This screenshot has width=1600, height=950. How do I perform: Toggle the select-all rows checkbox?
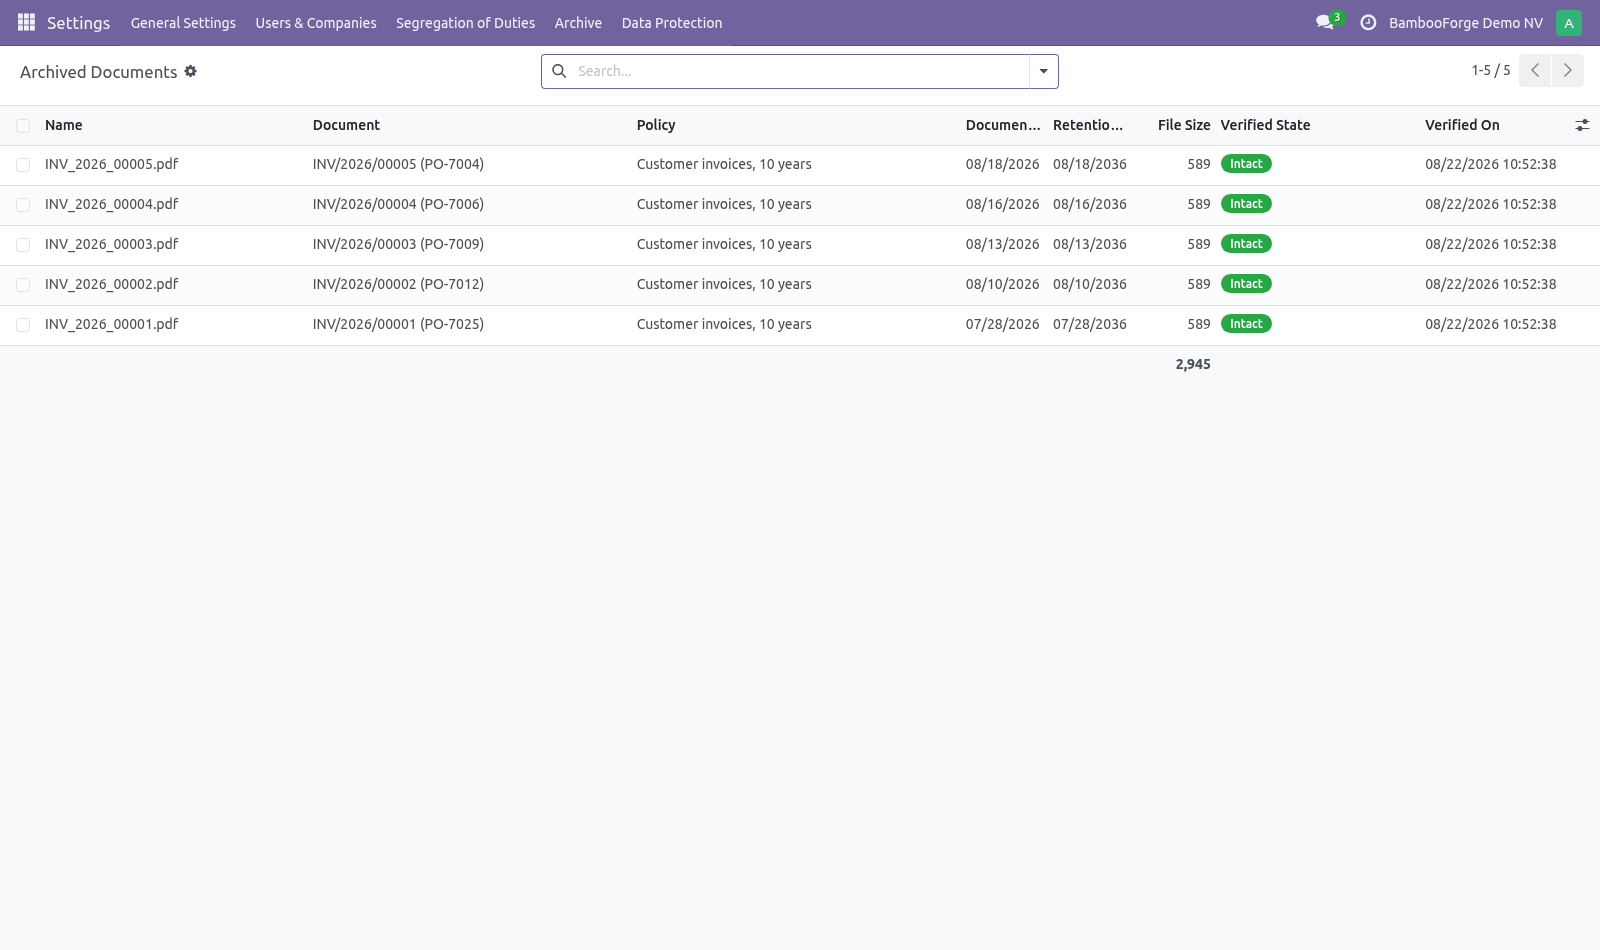tap(23, 125)
